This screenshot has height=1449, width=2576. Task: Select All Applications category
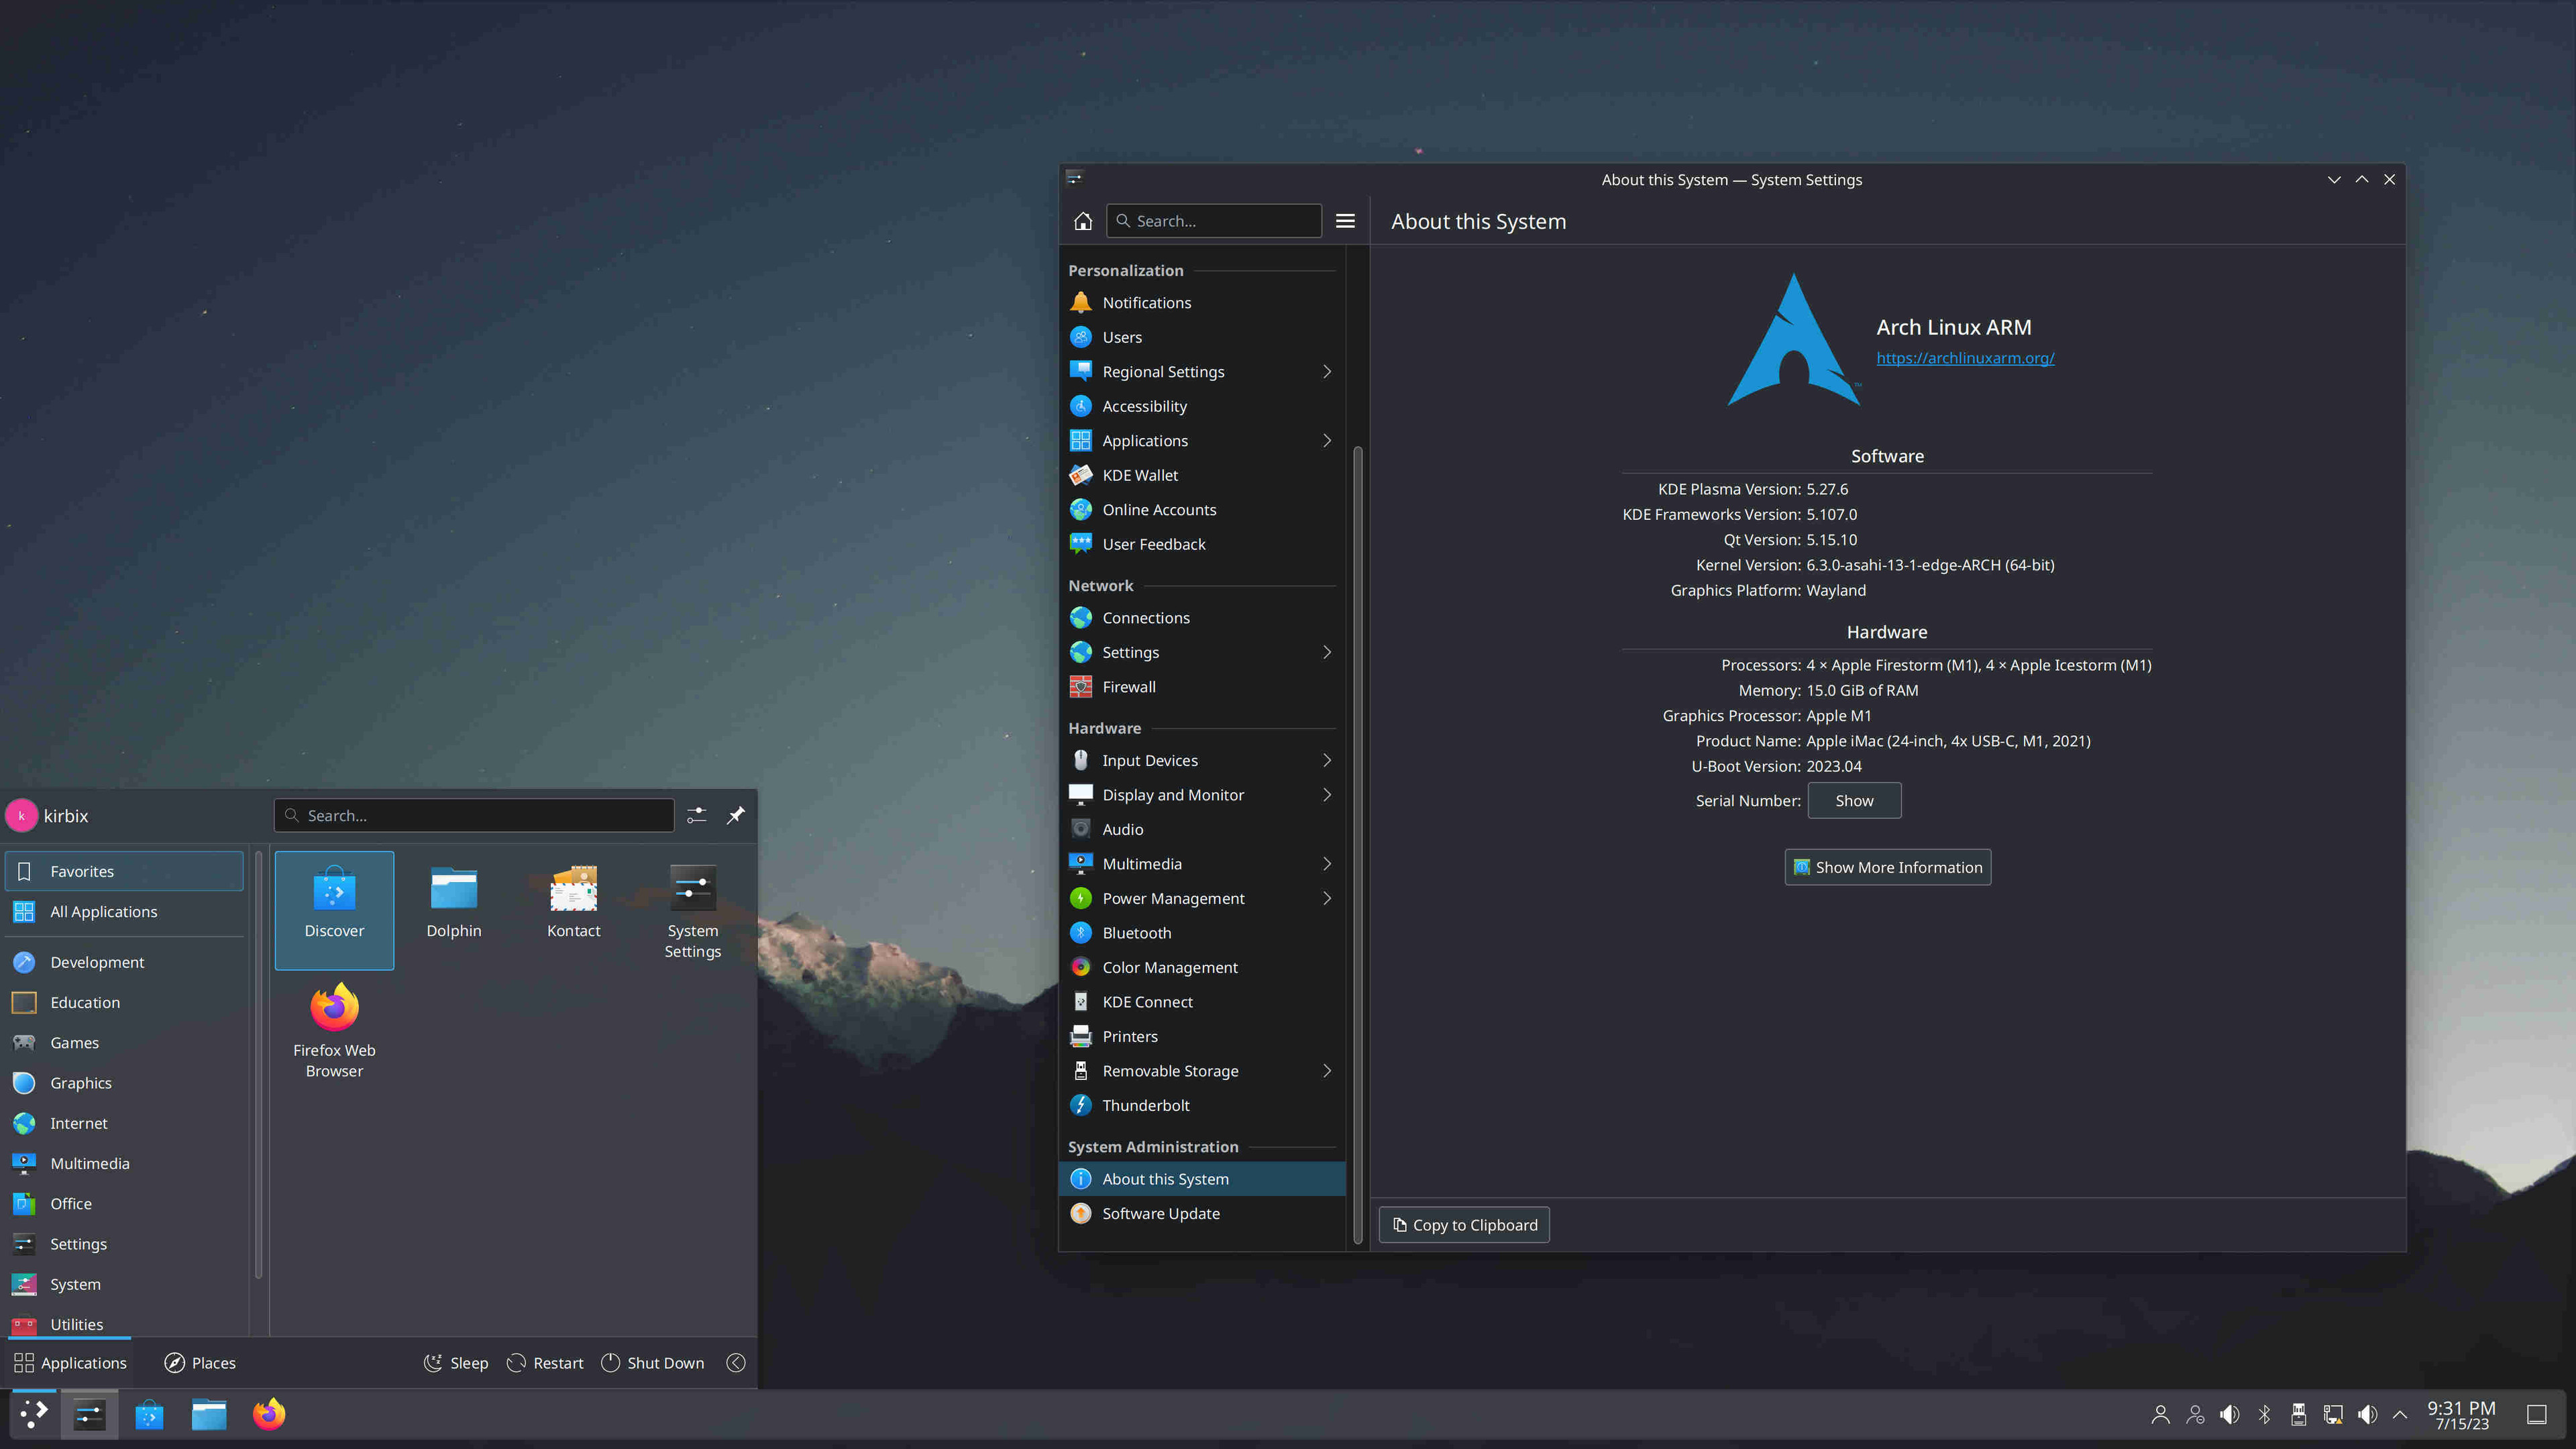104,911
